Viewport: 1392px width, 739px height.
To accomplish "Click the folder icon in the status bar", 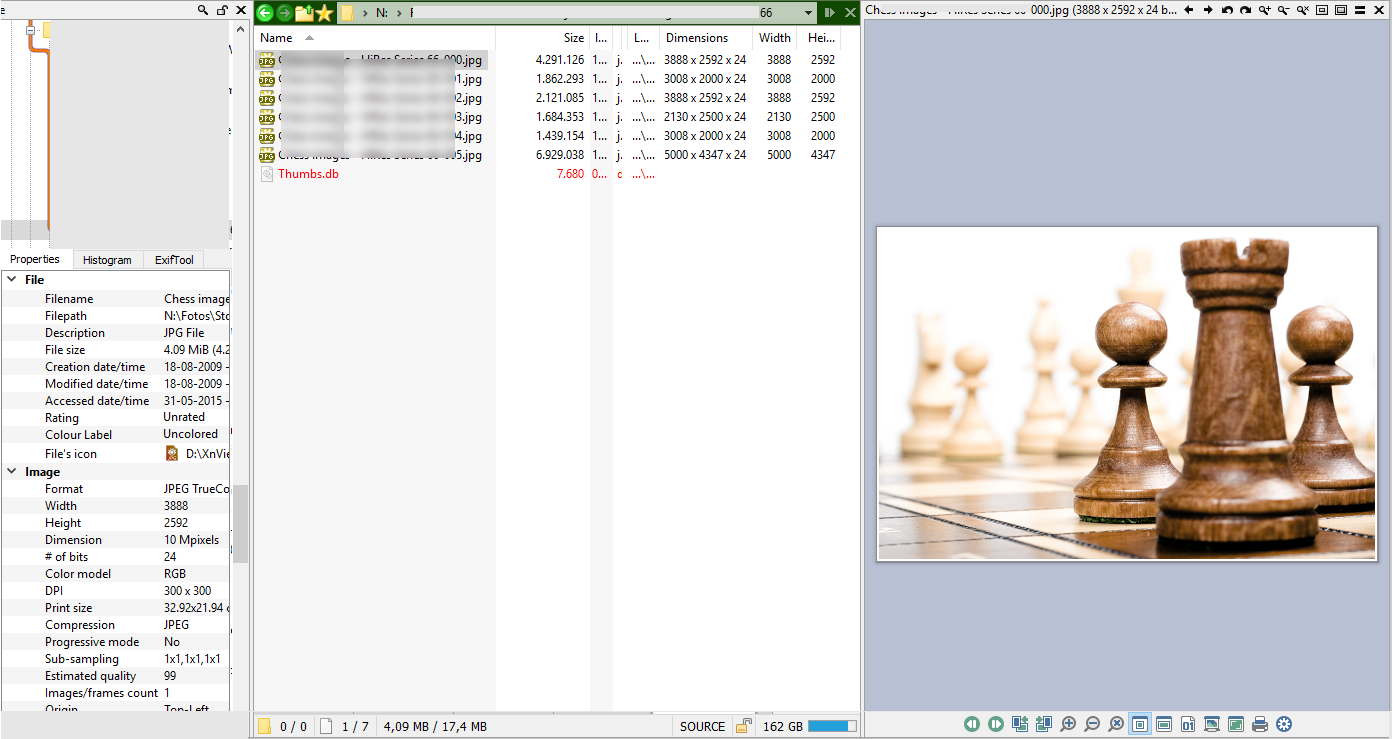I will coord(264,727).
